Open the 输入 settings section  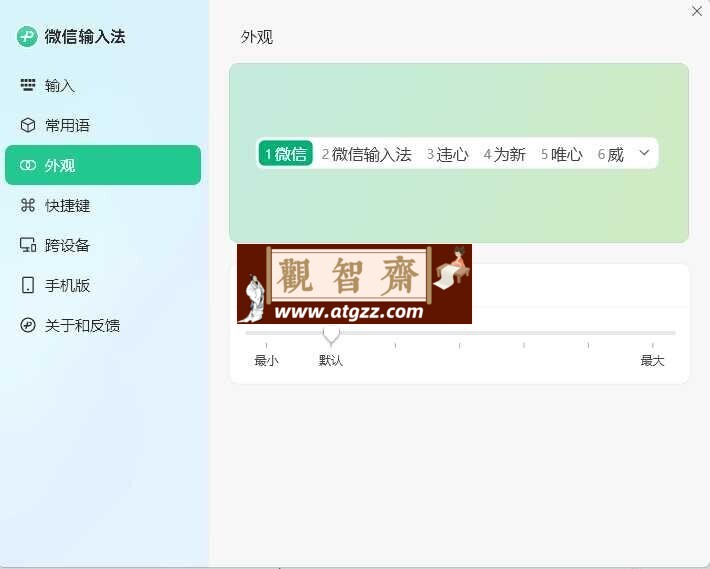pyautogui.click(x=103, y=85)
